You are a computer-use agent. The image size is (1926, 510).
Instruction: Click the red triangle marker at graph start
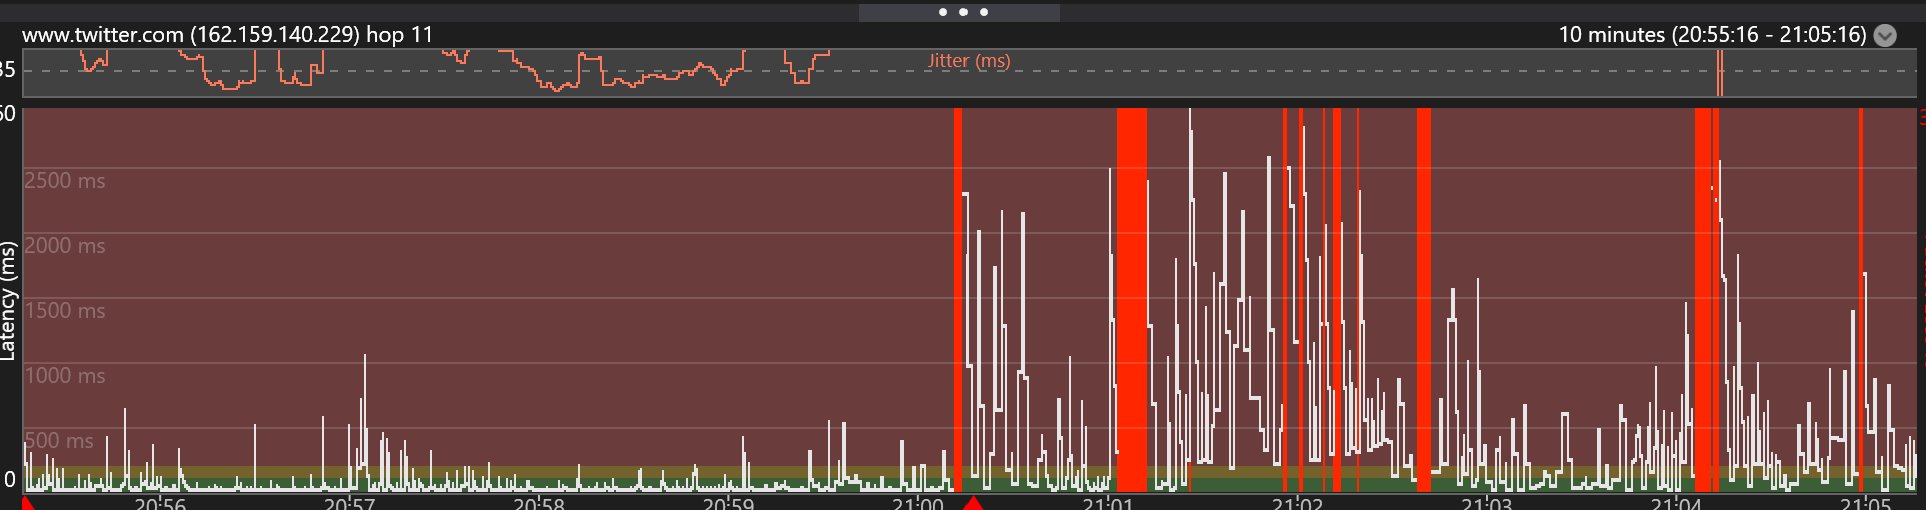[27, 503]
